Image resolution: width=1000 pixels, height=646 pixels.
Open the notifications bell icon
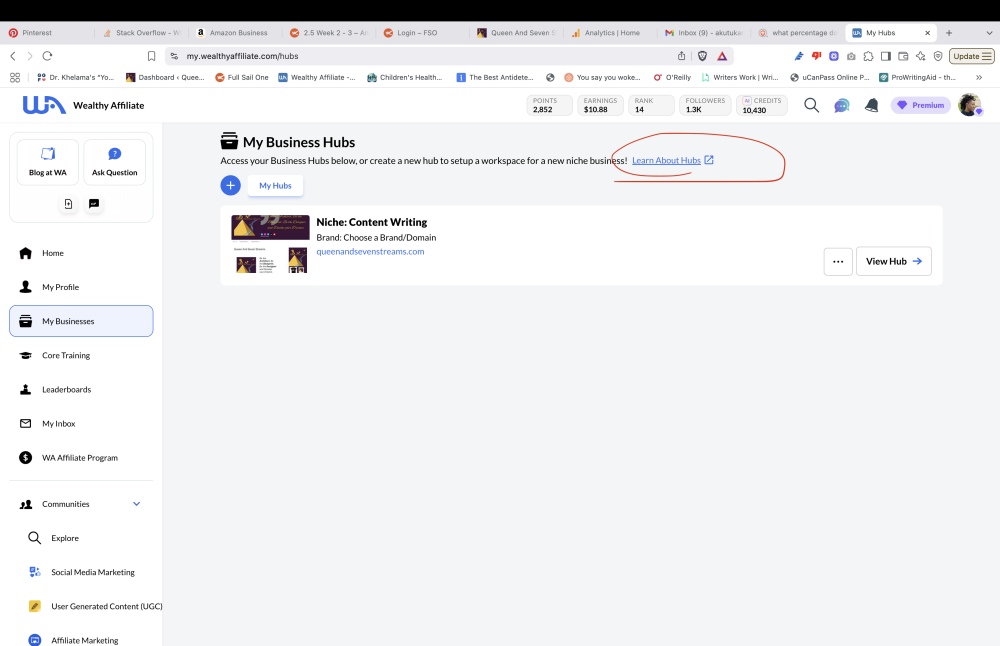click(871, 105)
